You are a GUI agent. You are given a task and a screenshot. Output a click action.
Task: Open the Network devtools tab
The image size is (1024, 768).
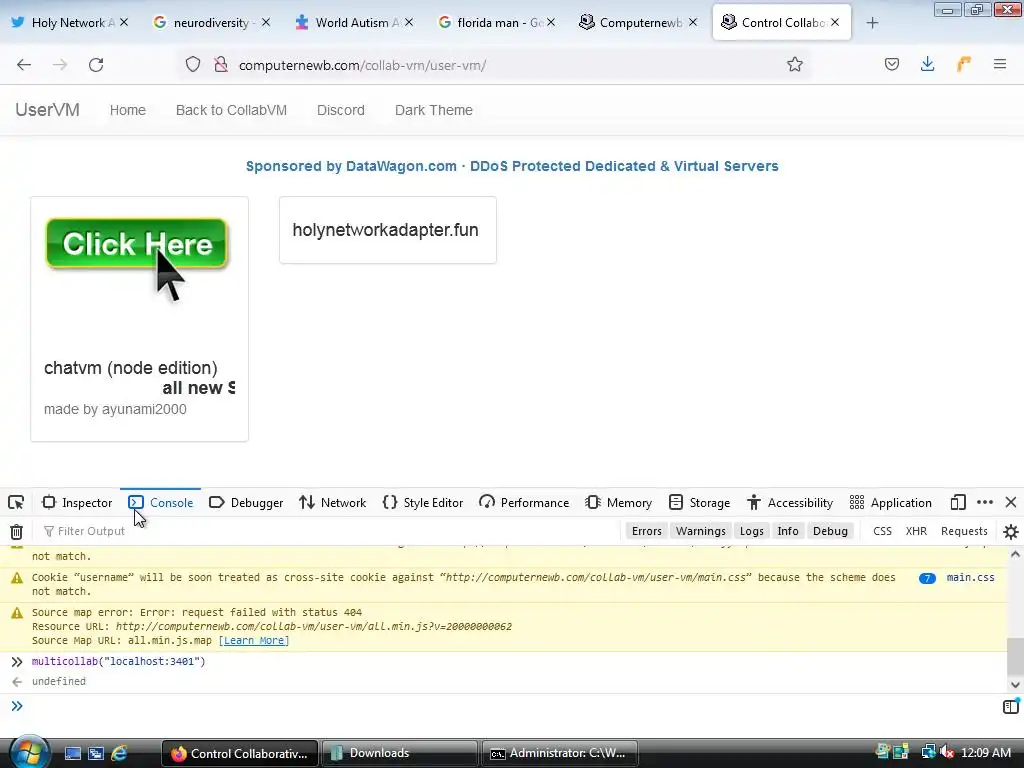coord(332,502)
